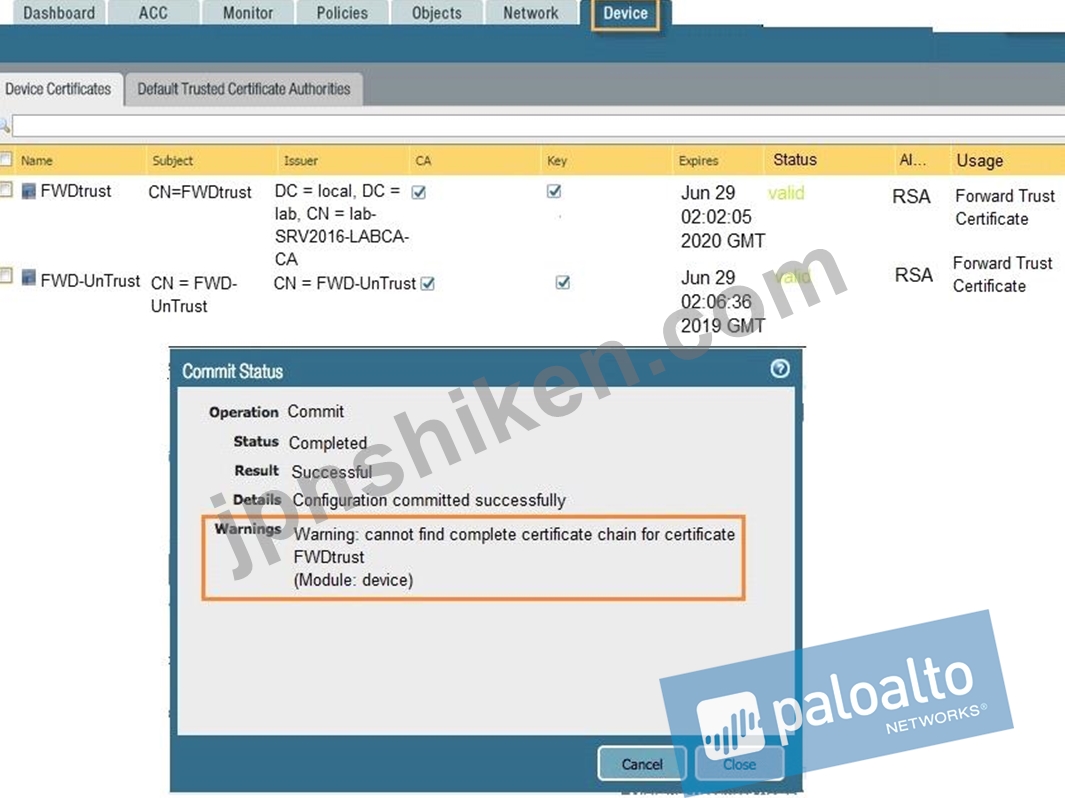Screen dimensions: 1065x798
Task: Click Close in Commit Status dialog
Action: [739, 764]
